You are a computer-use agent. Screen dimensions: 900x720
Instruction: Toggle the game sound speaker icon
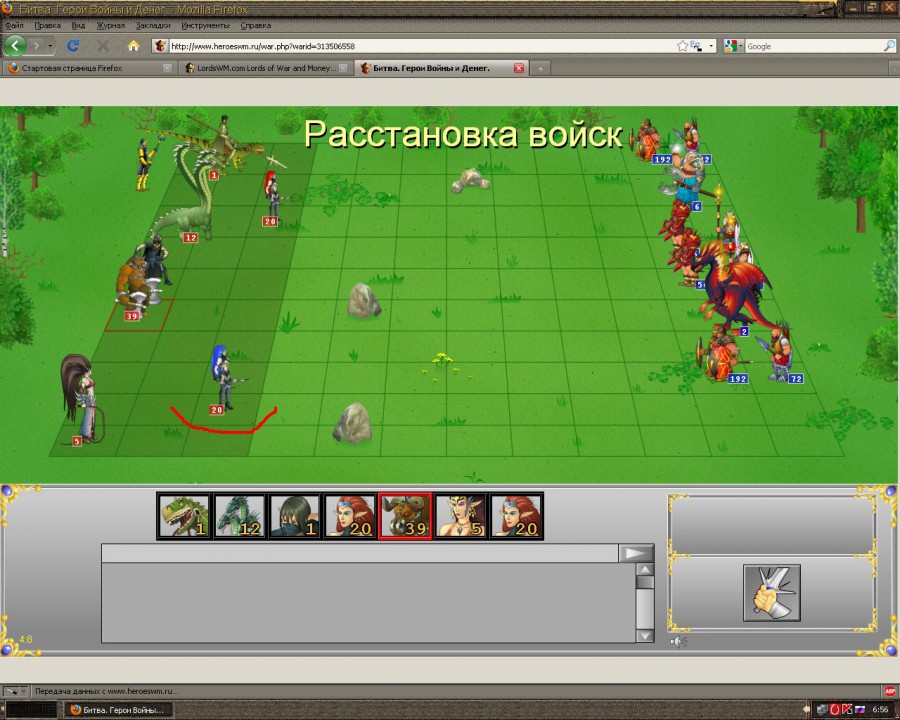point(678,641)
